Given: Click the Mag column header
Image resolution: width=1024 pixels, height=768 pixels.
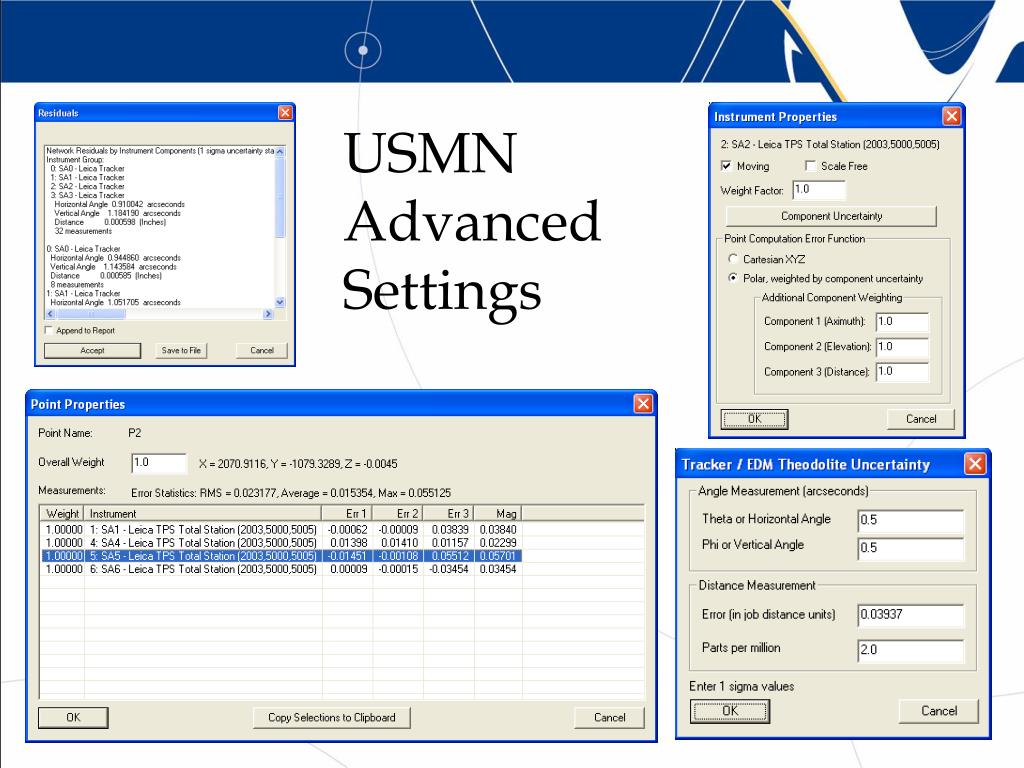Looking at the screenshot, I should point(498,513).
